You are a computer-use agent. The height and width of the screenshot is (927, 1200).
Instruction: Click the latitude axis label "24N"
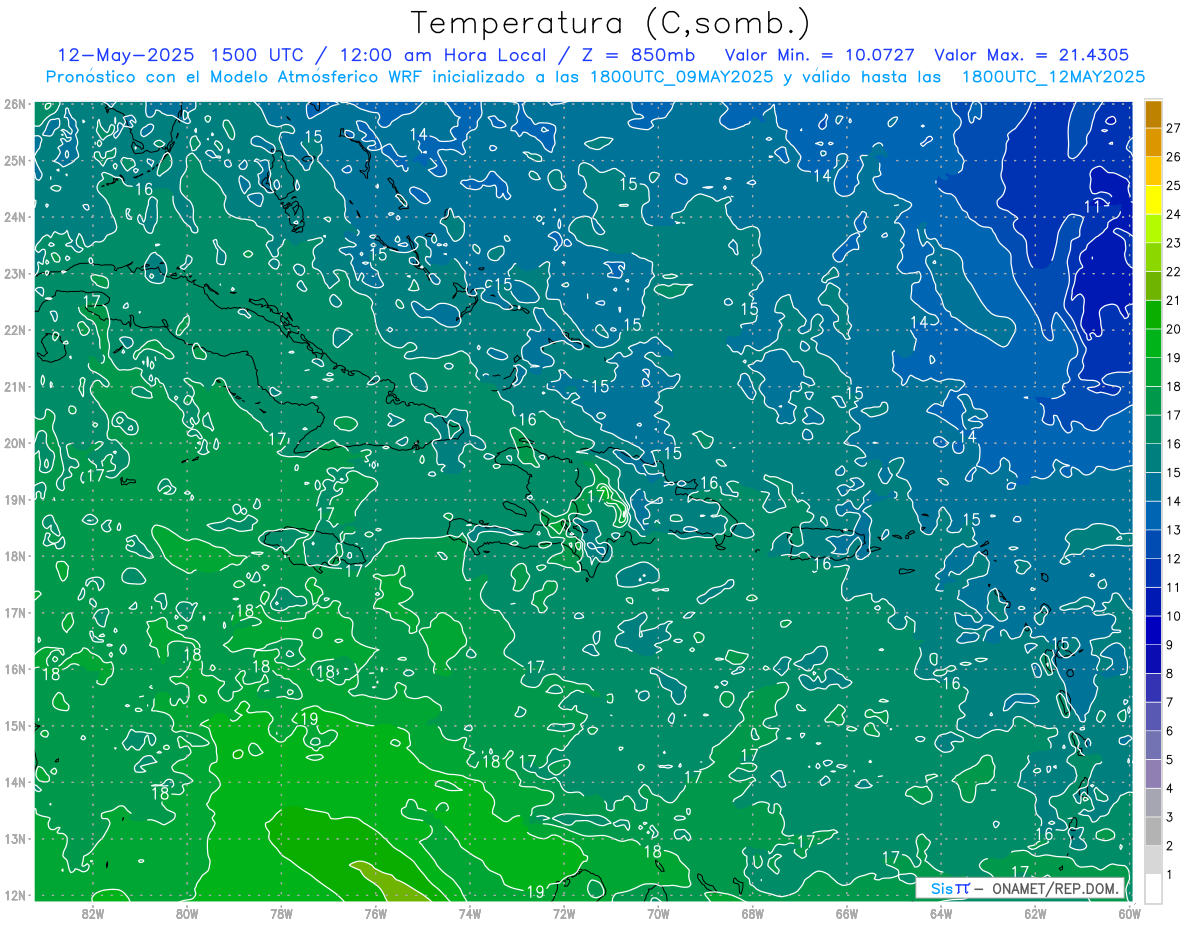pyautogui.click(x=15, y=217)
